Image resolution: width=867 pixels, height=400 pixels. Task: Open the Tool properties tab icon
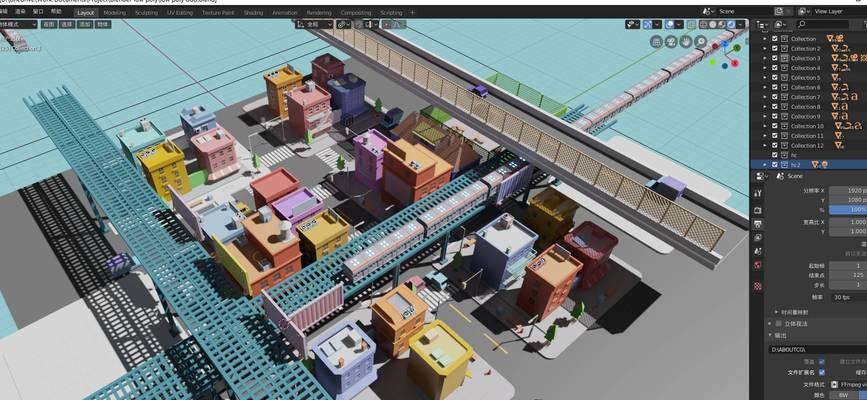tap(758, 193)
